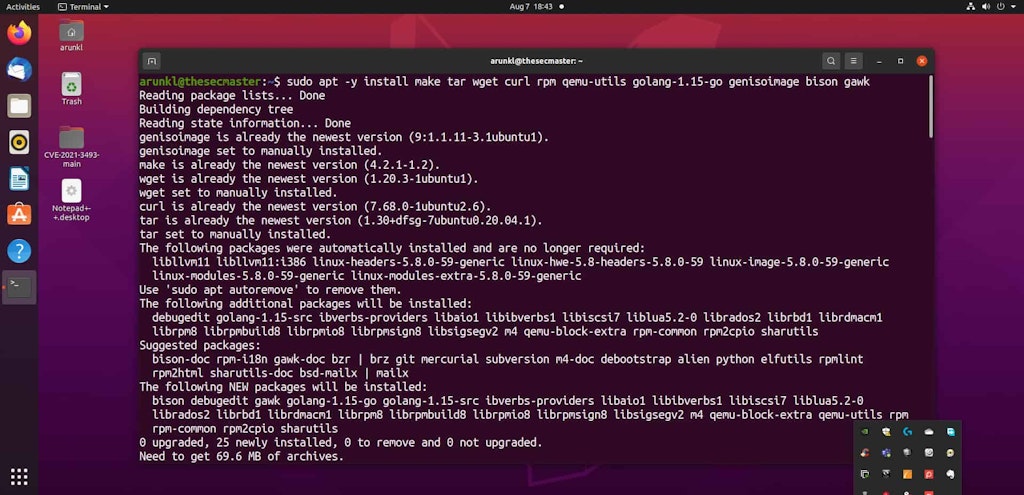
Task: Click 'Need to get 69.6 MB' line
Action: point(242,456)
